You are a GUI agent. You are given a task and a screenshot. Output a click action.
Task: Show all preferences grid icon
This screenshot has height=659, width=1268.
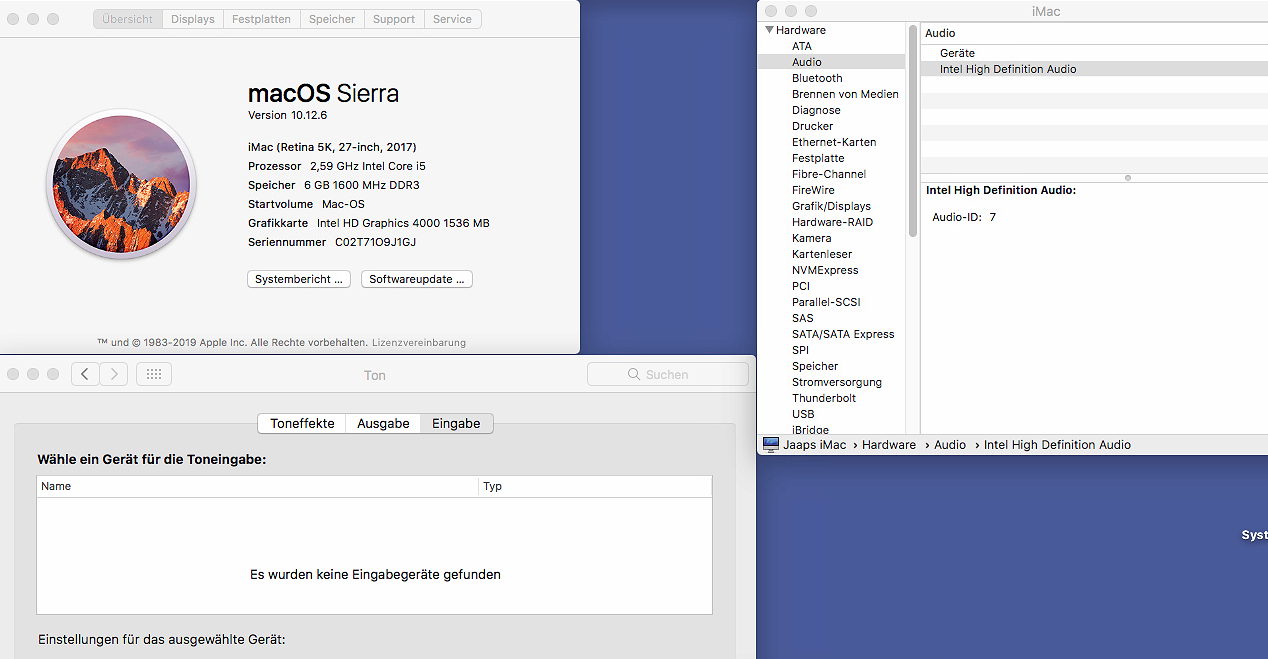click(x=154, y=374)
